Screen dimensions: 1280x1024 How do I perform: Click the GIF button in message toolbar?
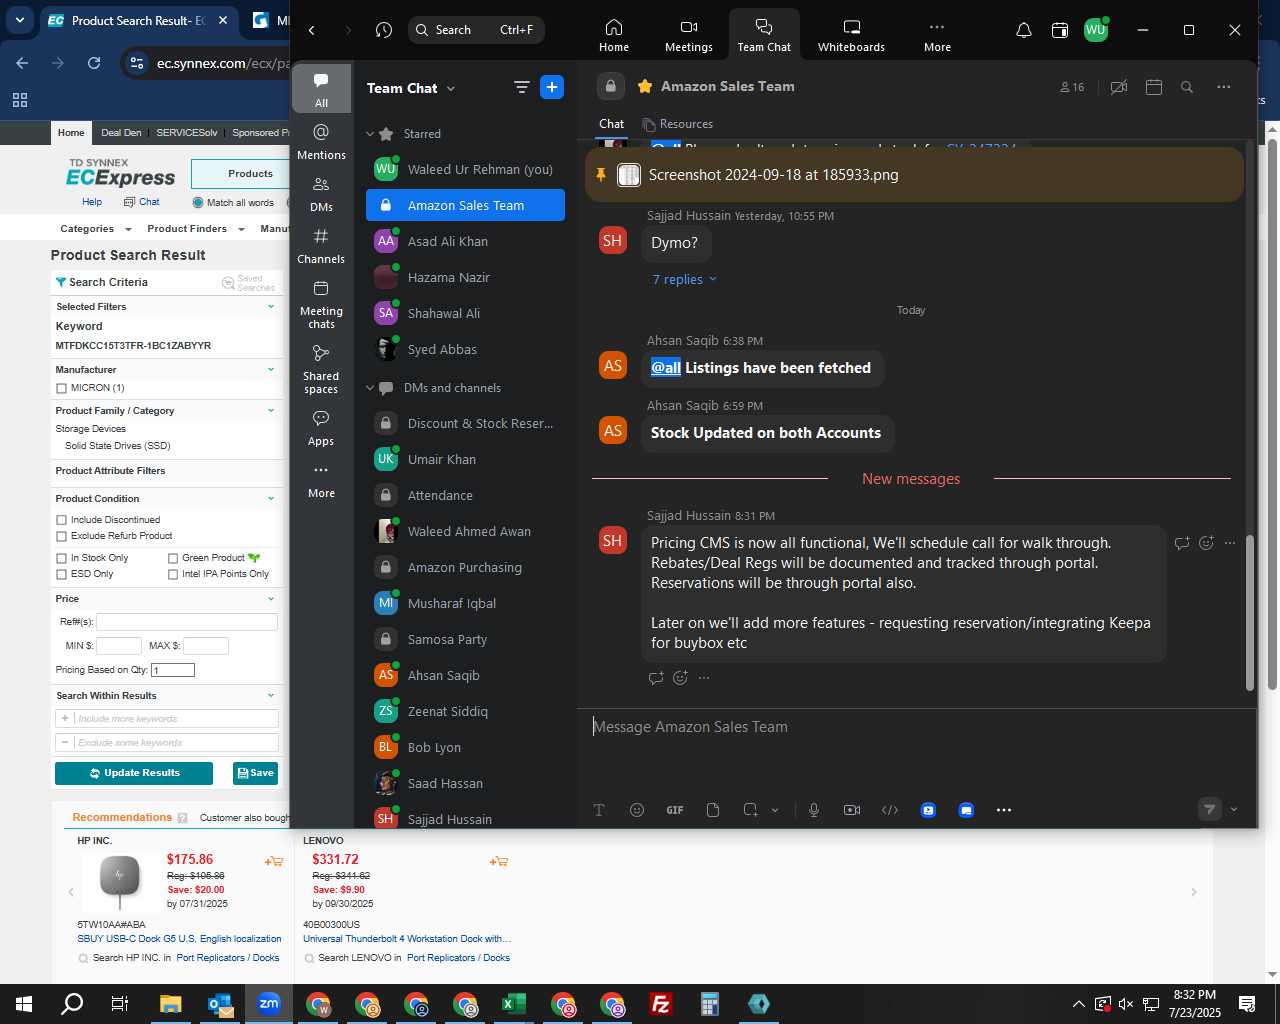tap(675, 810)
